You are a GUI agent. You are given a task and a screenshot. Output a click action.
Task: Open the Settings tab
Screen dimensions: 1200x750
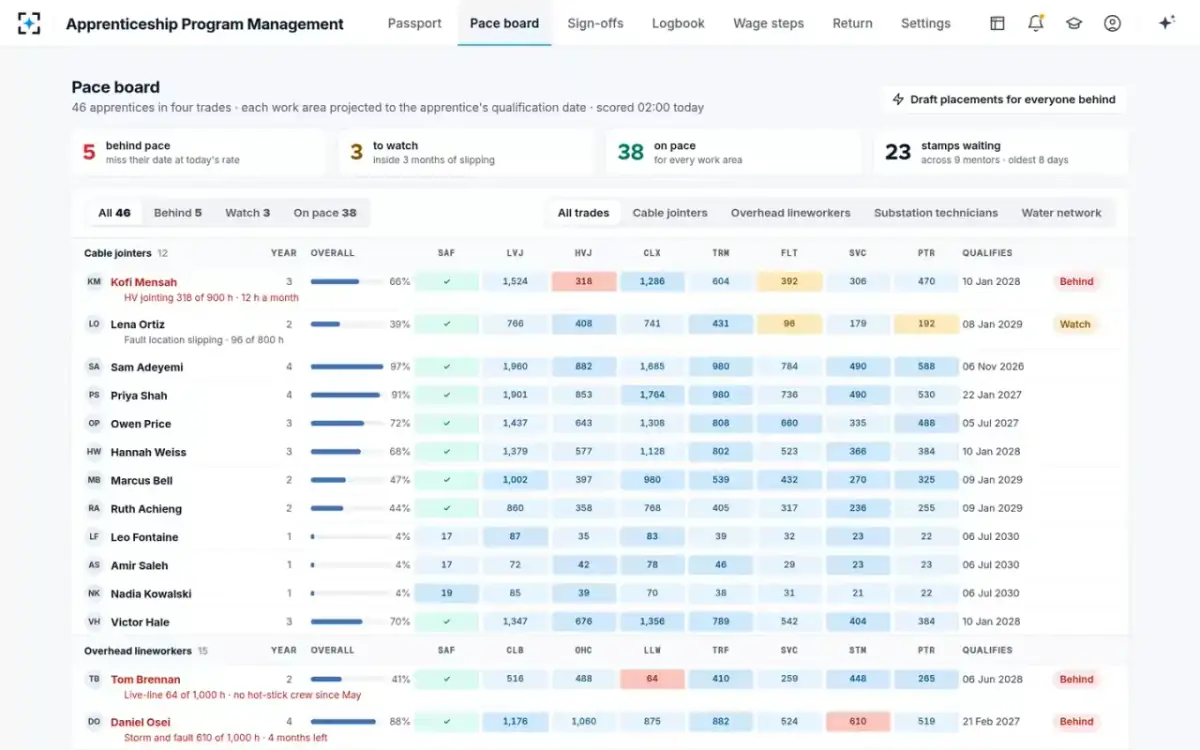click(x=926, y=23)
